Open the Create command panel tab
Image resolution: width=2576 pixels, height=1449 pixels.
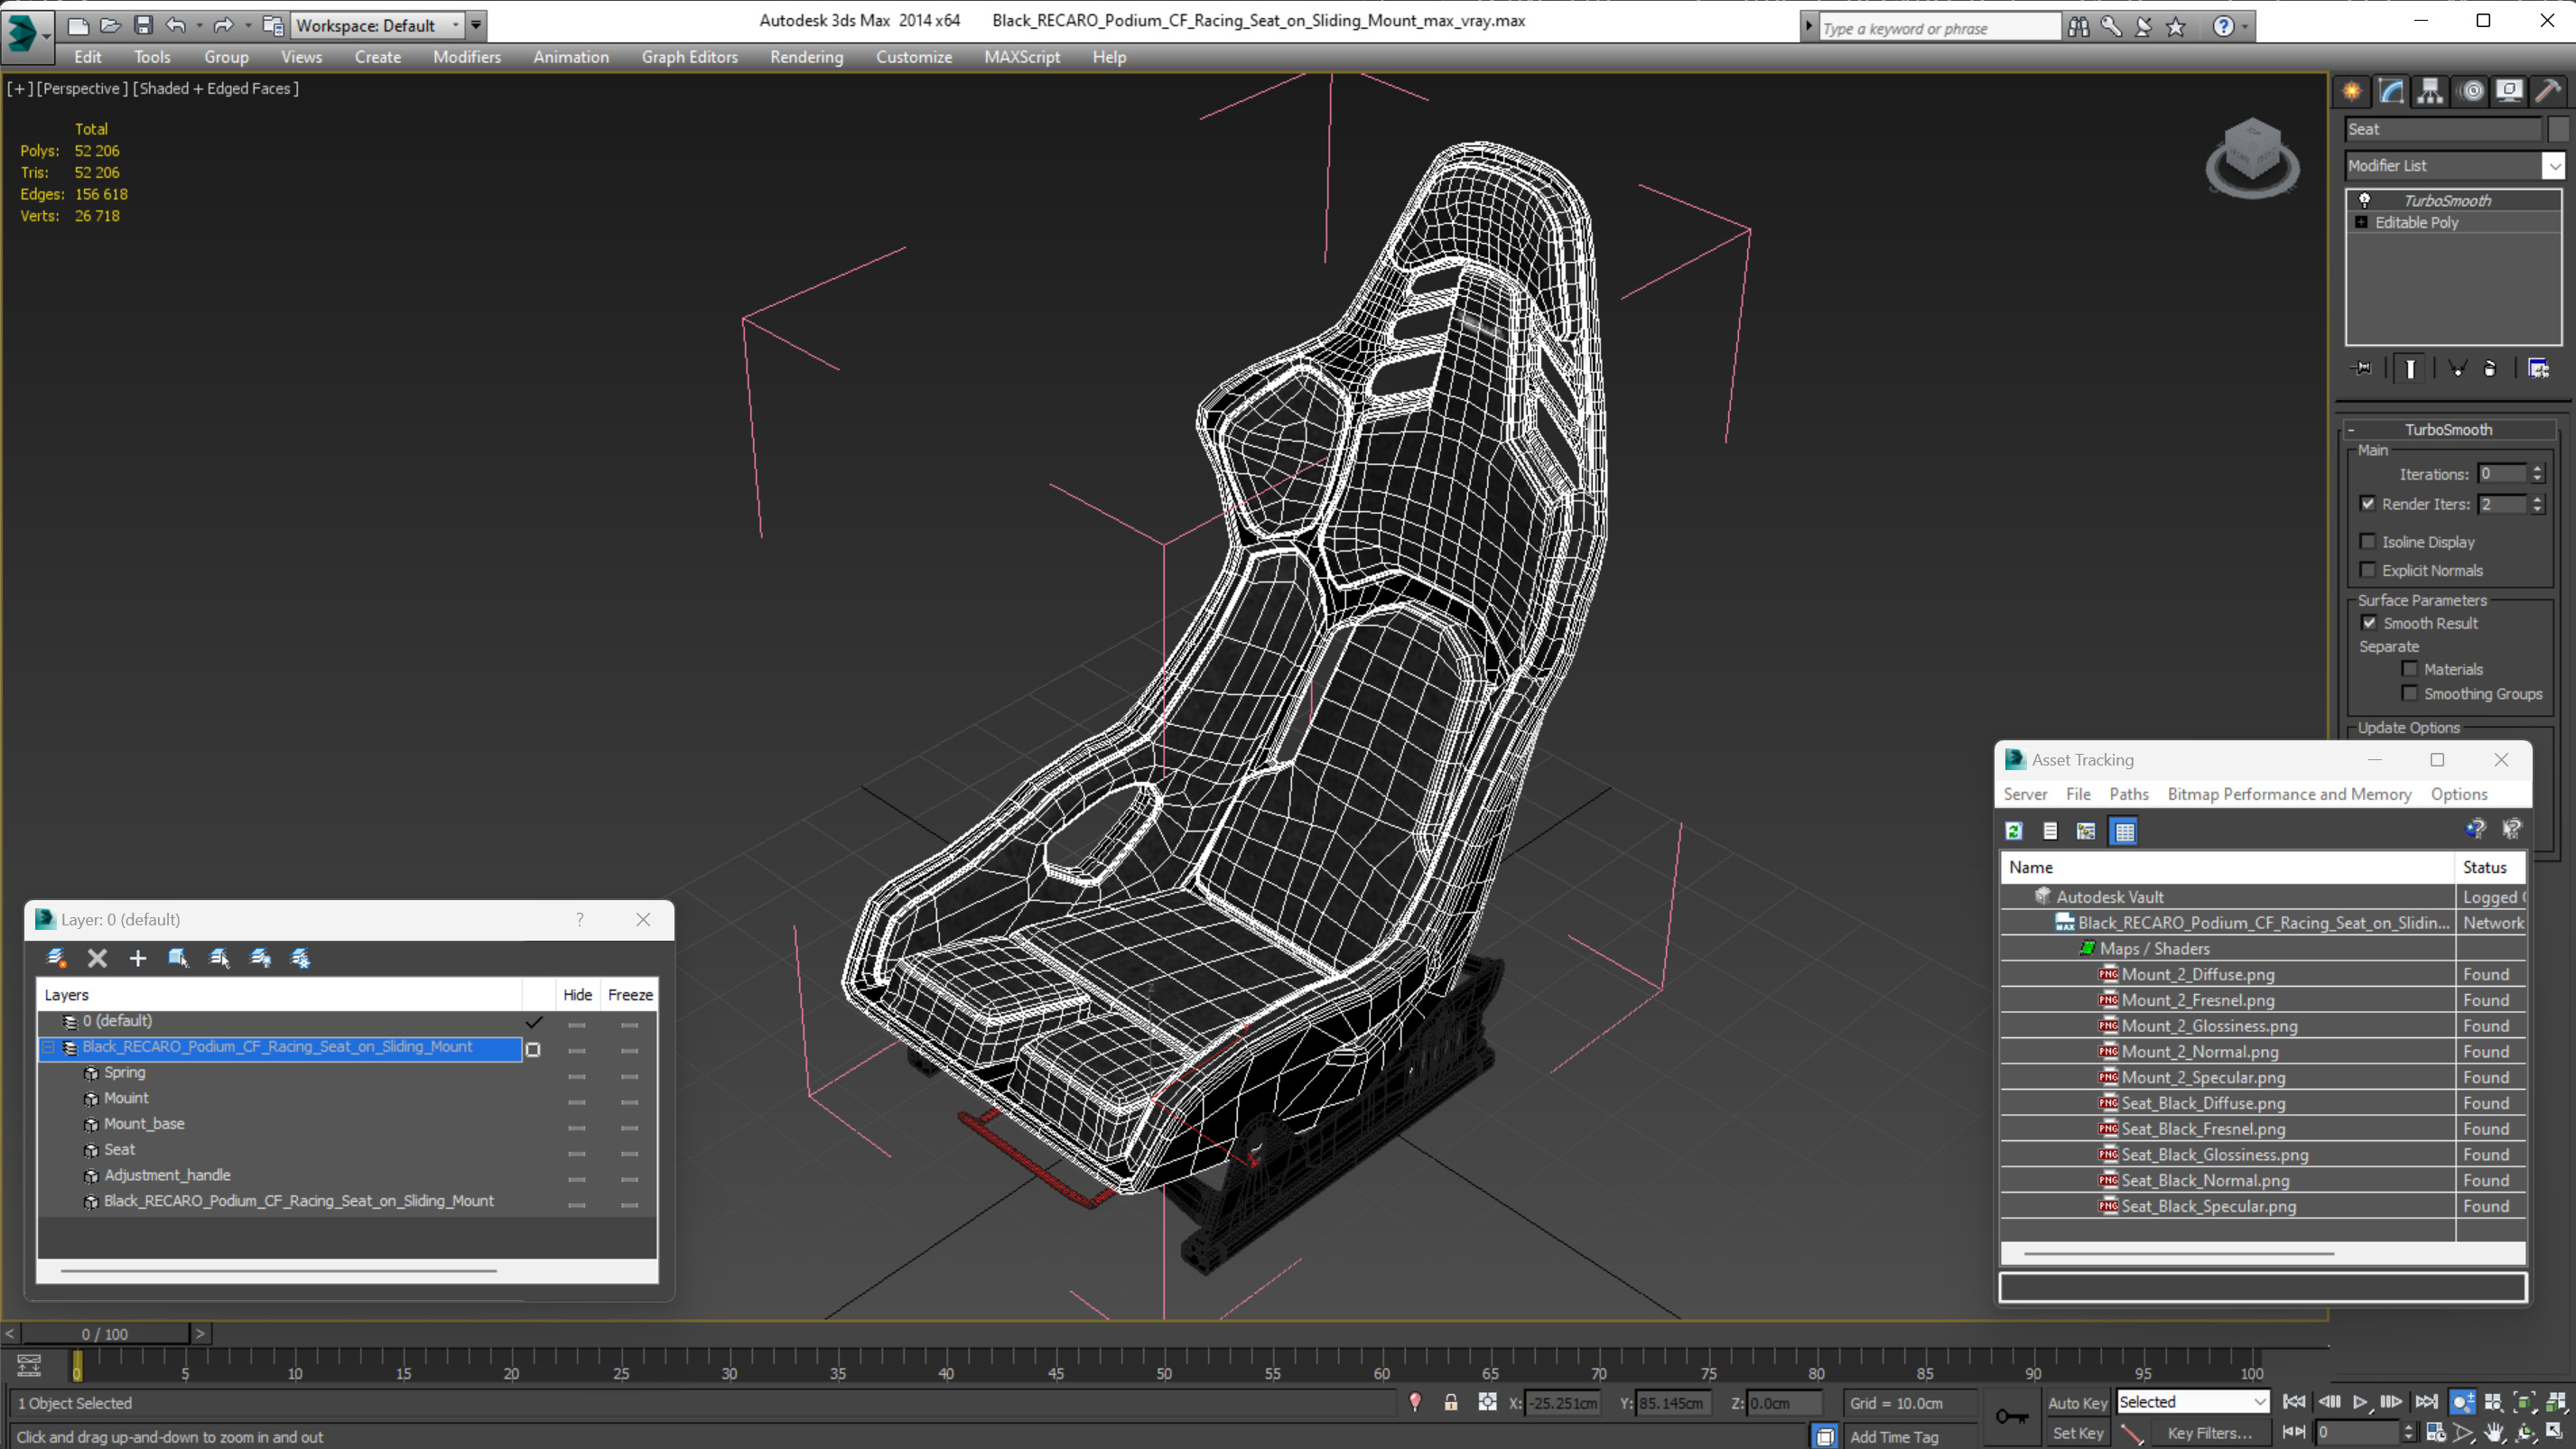click(x=2352, y=92)
